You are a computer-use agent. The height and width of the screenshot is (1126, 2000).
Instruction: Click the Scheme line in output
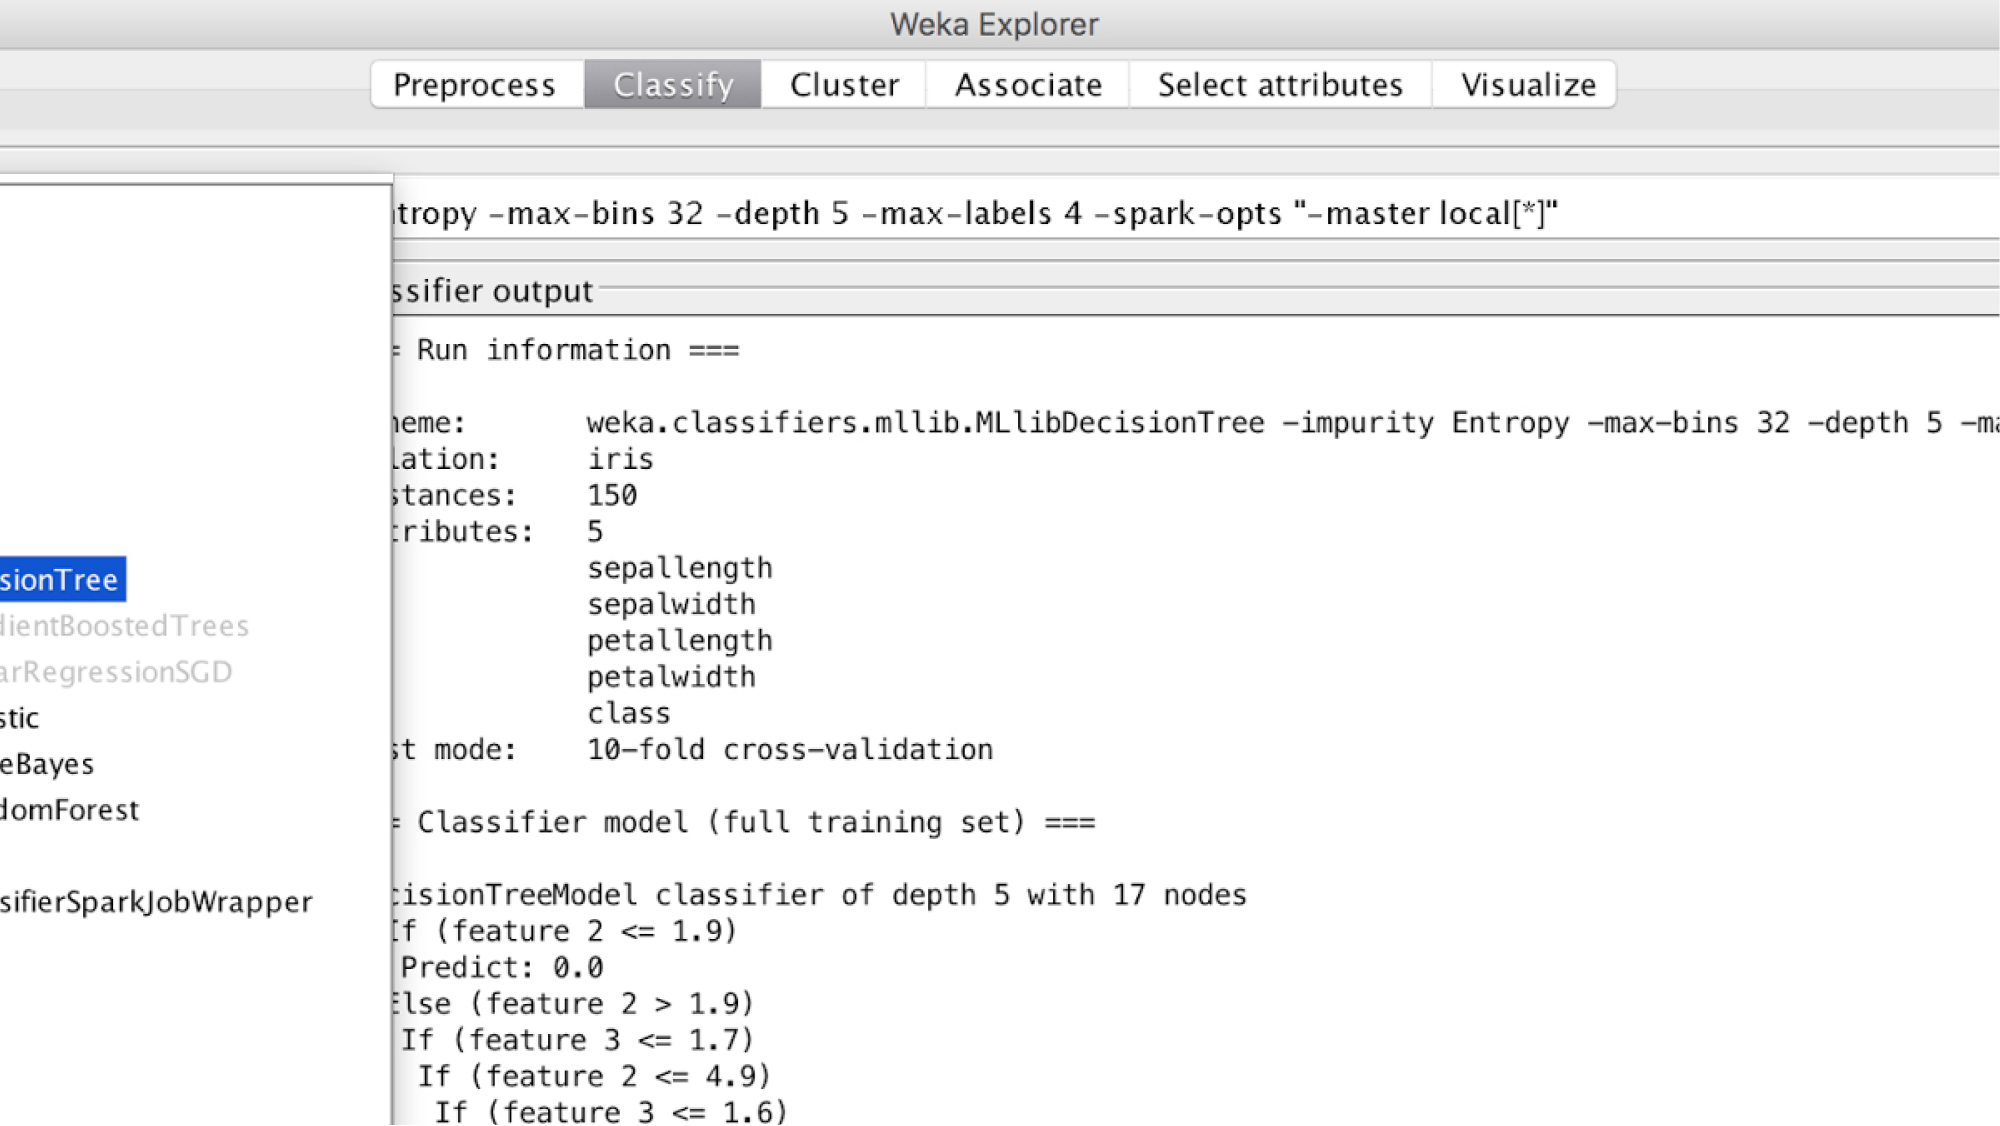tap(925, 423)
